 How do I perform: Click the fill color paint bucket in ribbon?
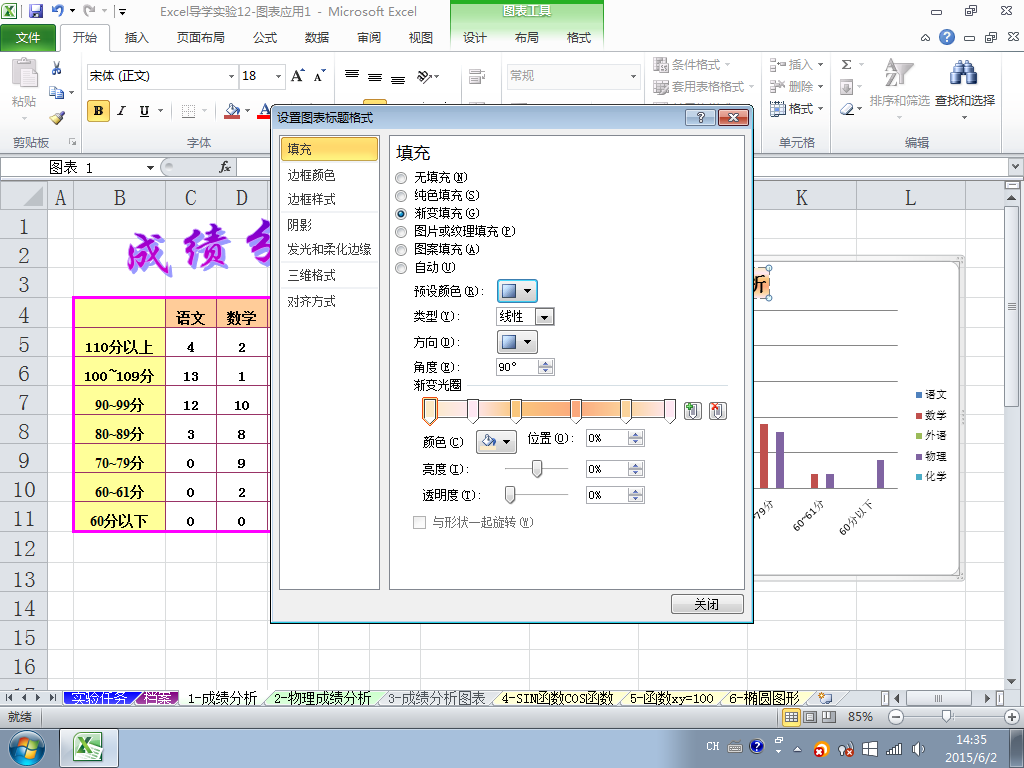(232, 111)
